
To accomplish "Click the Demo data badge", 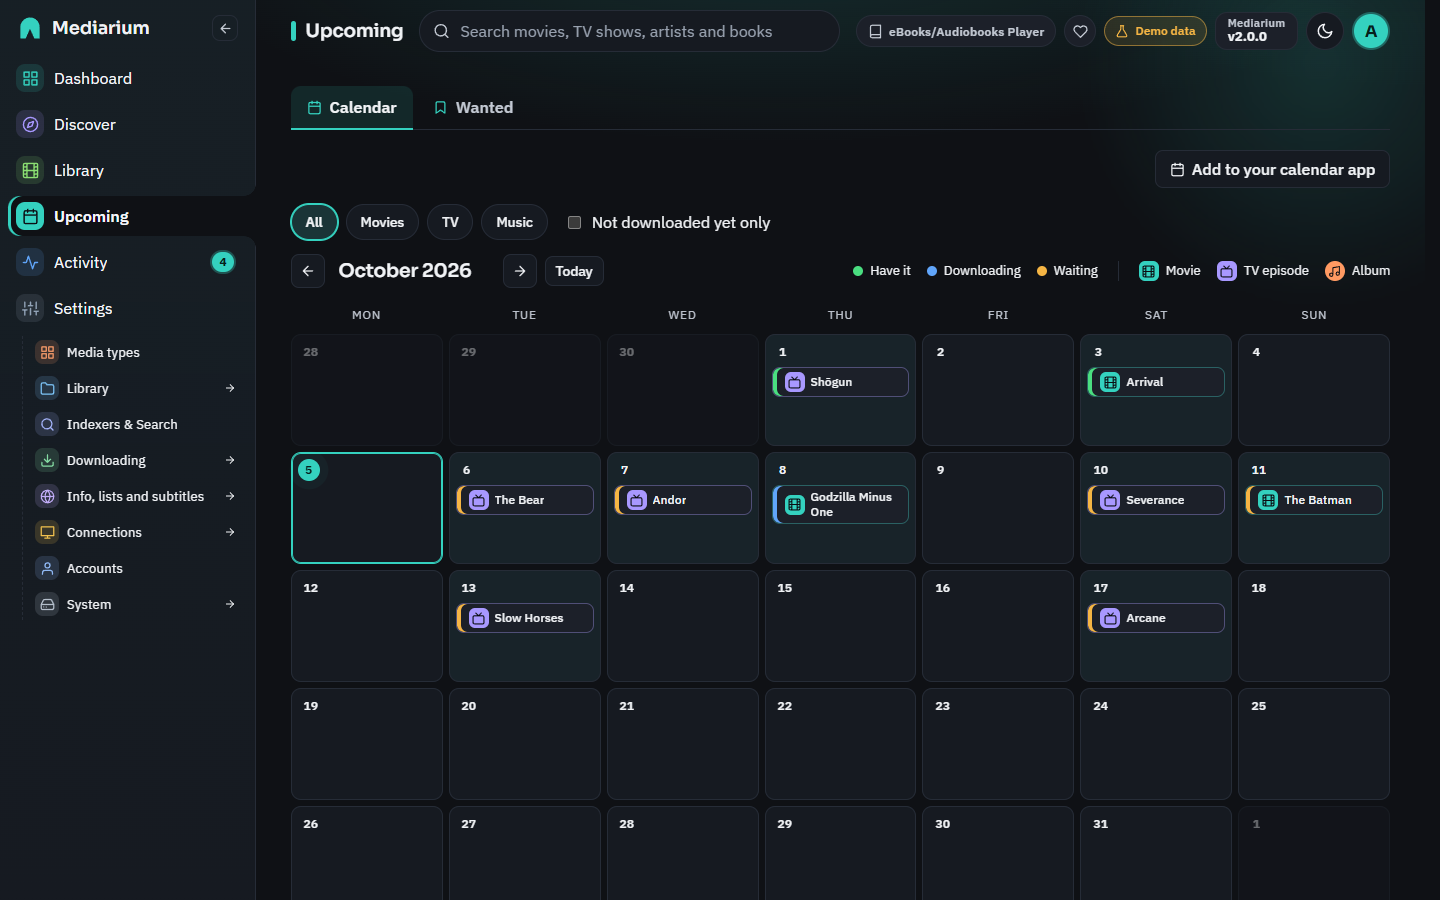I will (x=1155, y=31).
